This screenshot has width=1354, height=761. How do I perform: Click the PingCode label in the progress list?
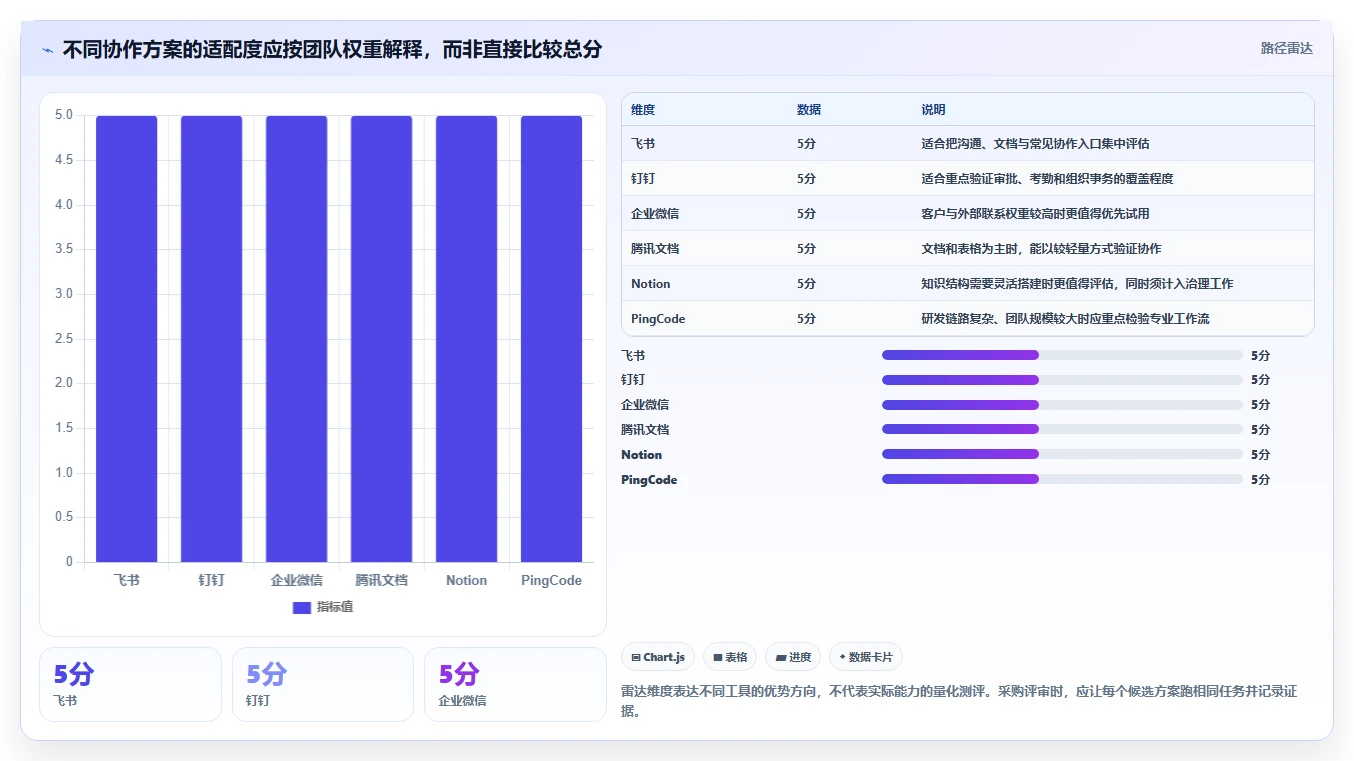pos(649,479)
